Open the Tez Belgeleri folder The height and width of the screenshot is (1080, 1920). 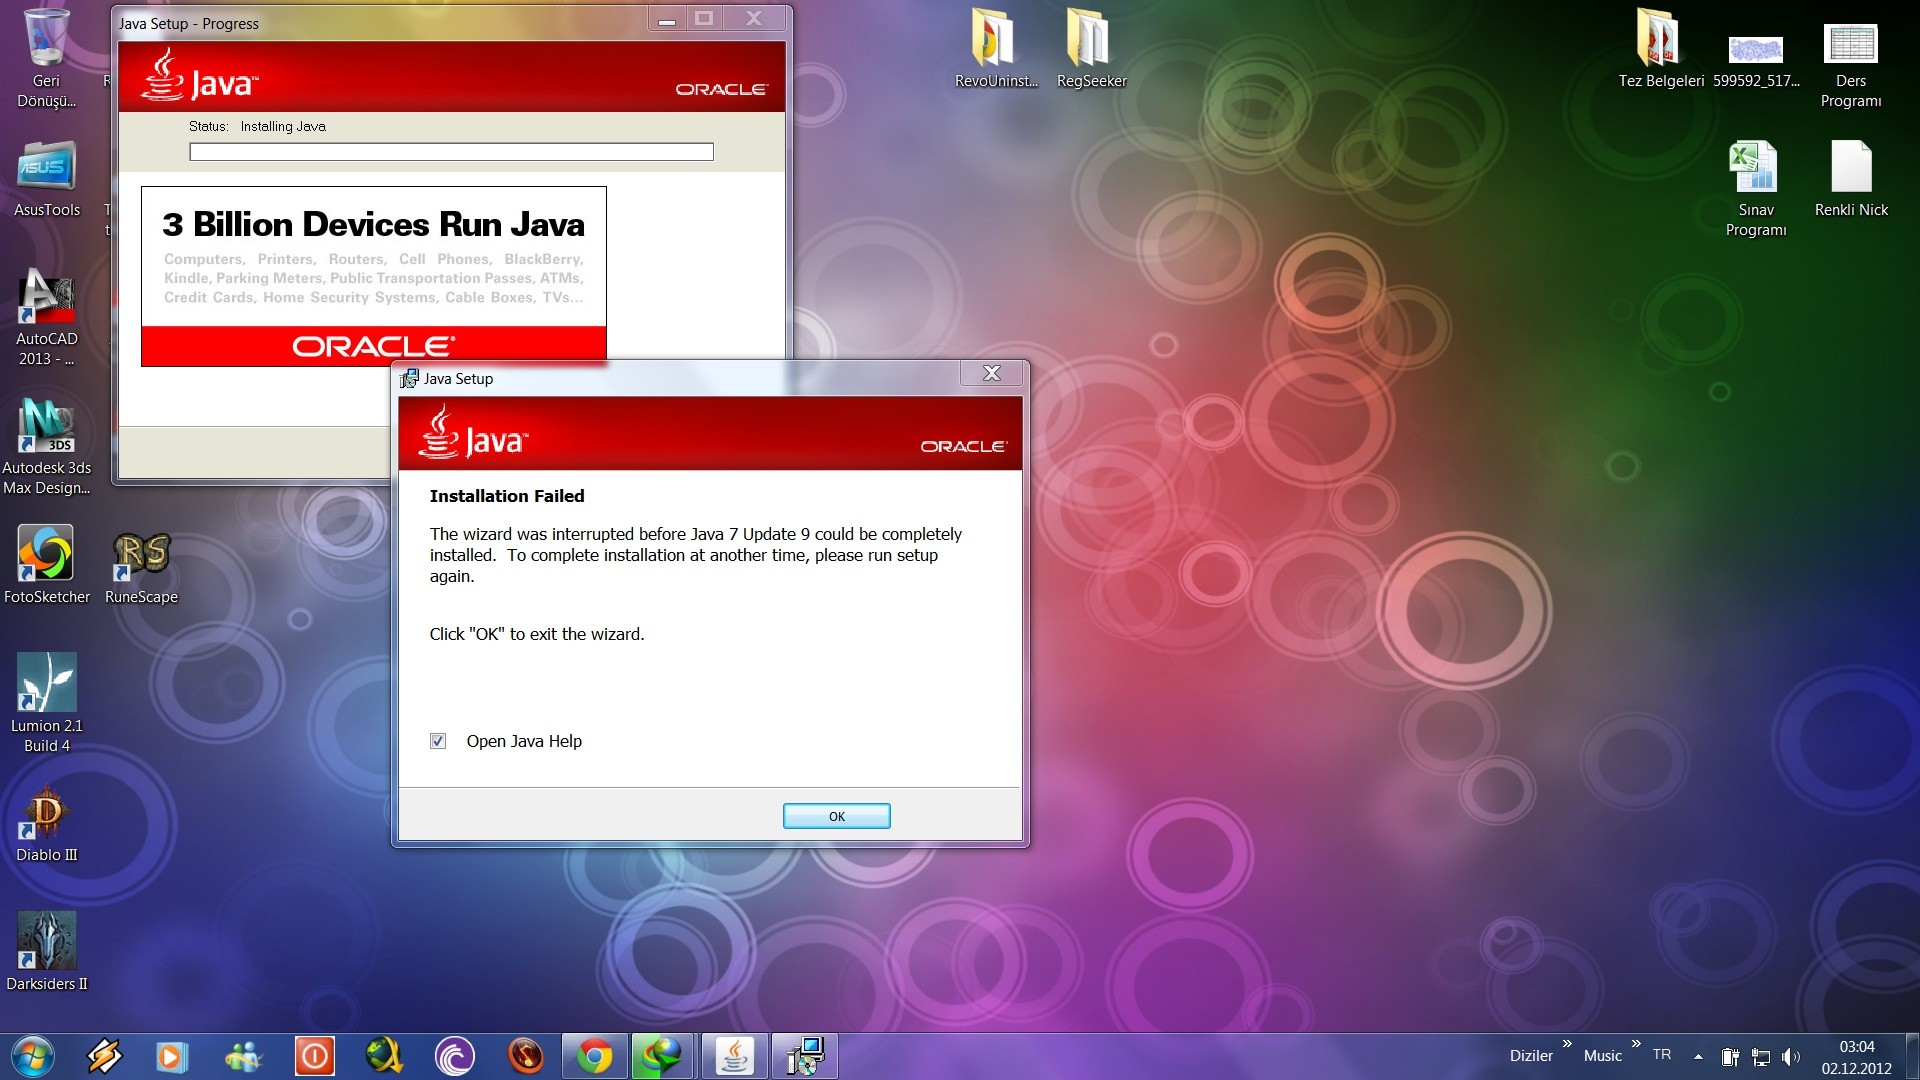[x=1660, y=49]
